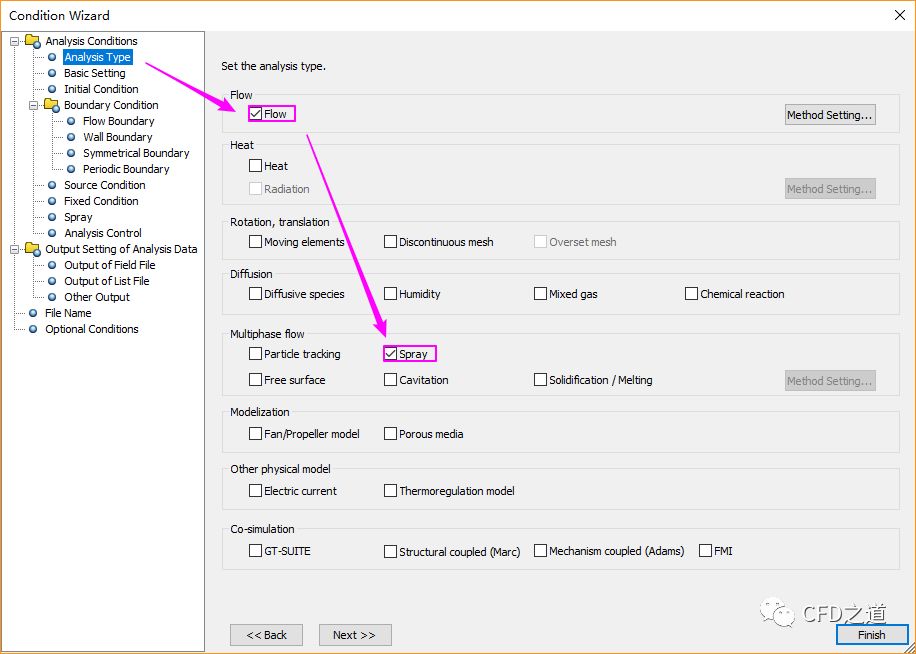This screenshot has height=654, width=916.
Task: Enable Particle tracking checkbox
Action: [255, 354]
